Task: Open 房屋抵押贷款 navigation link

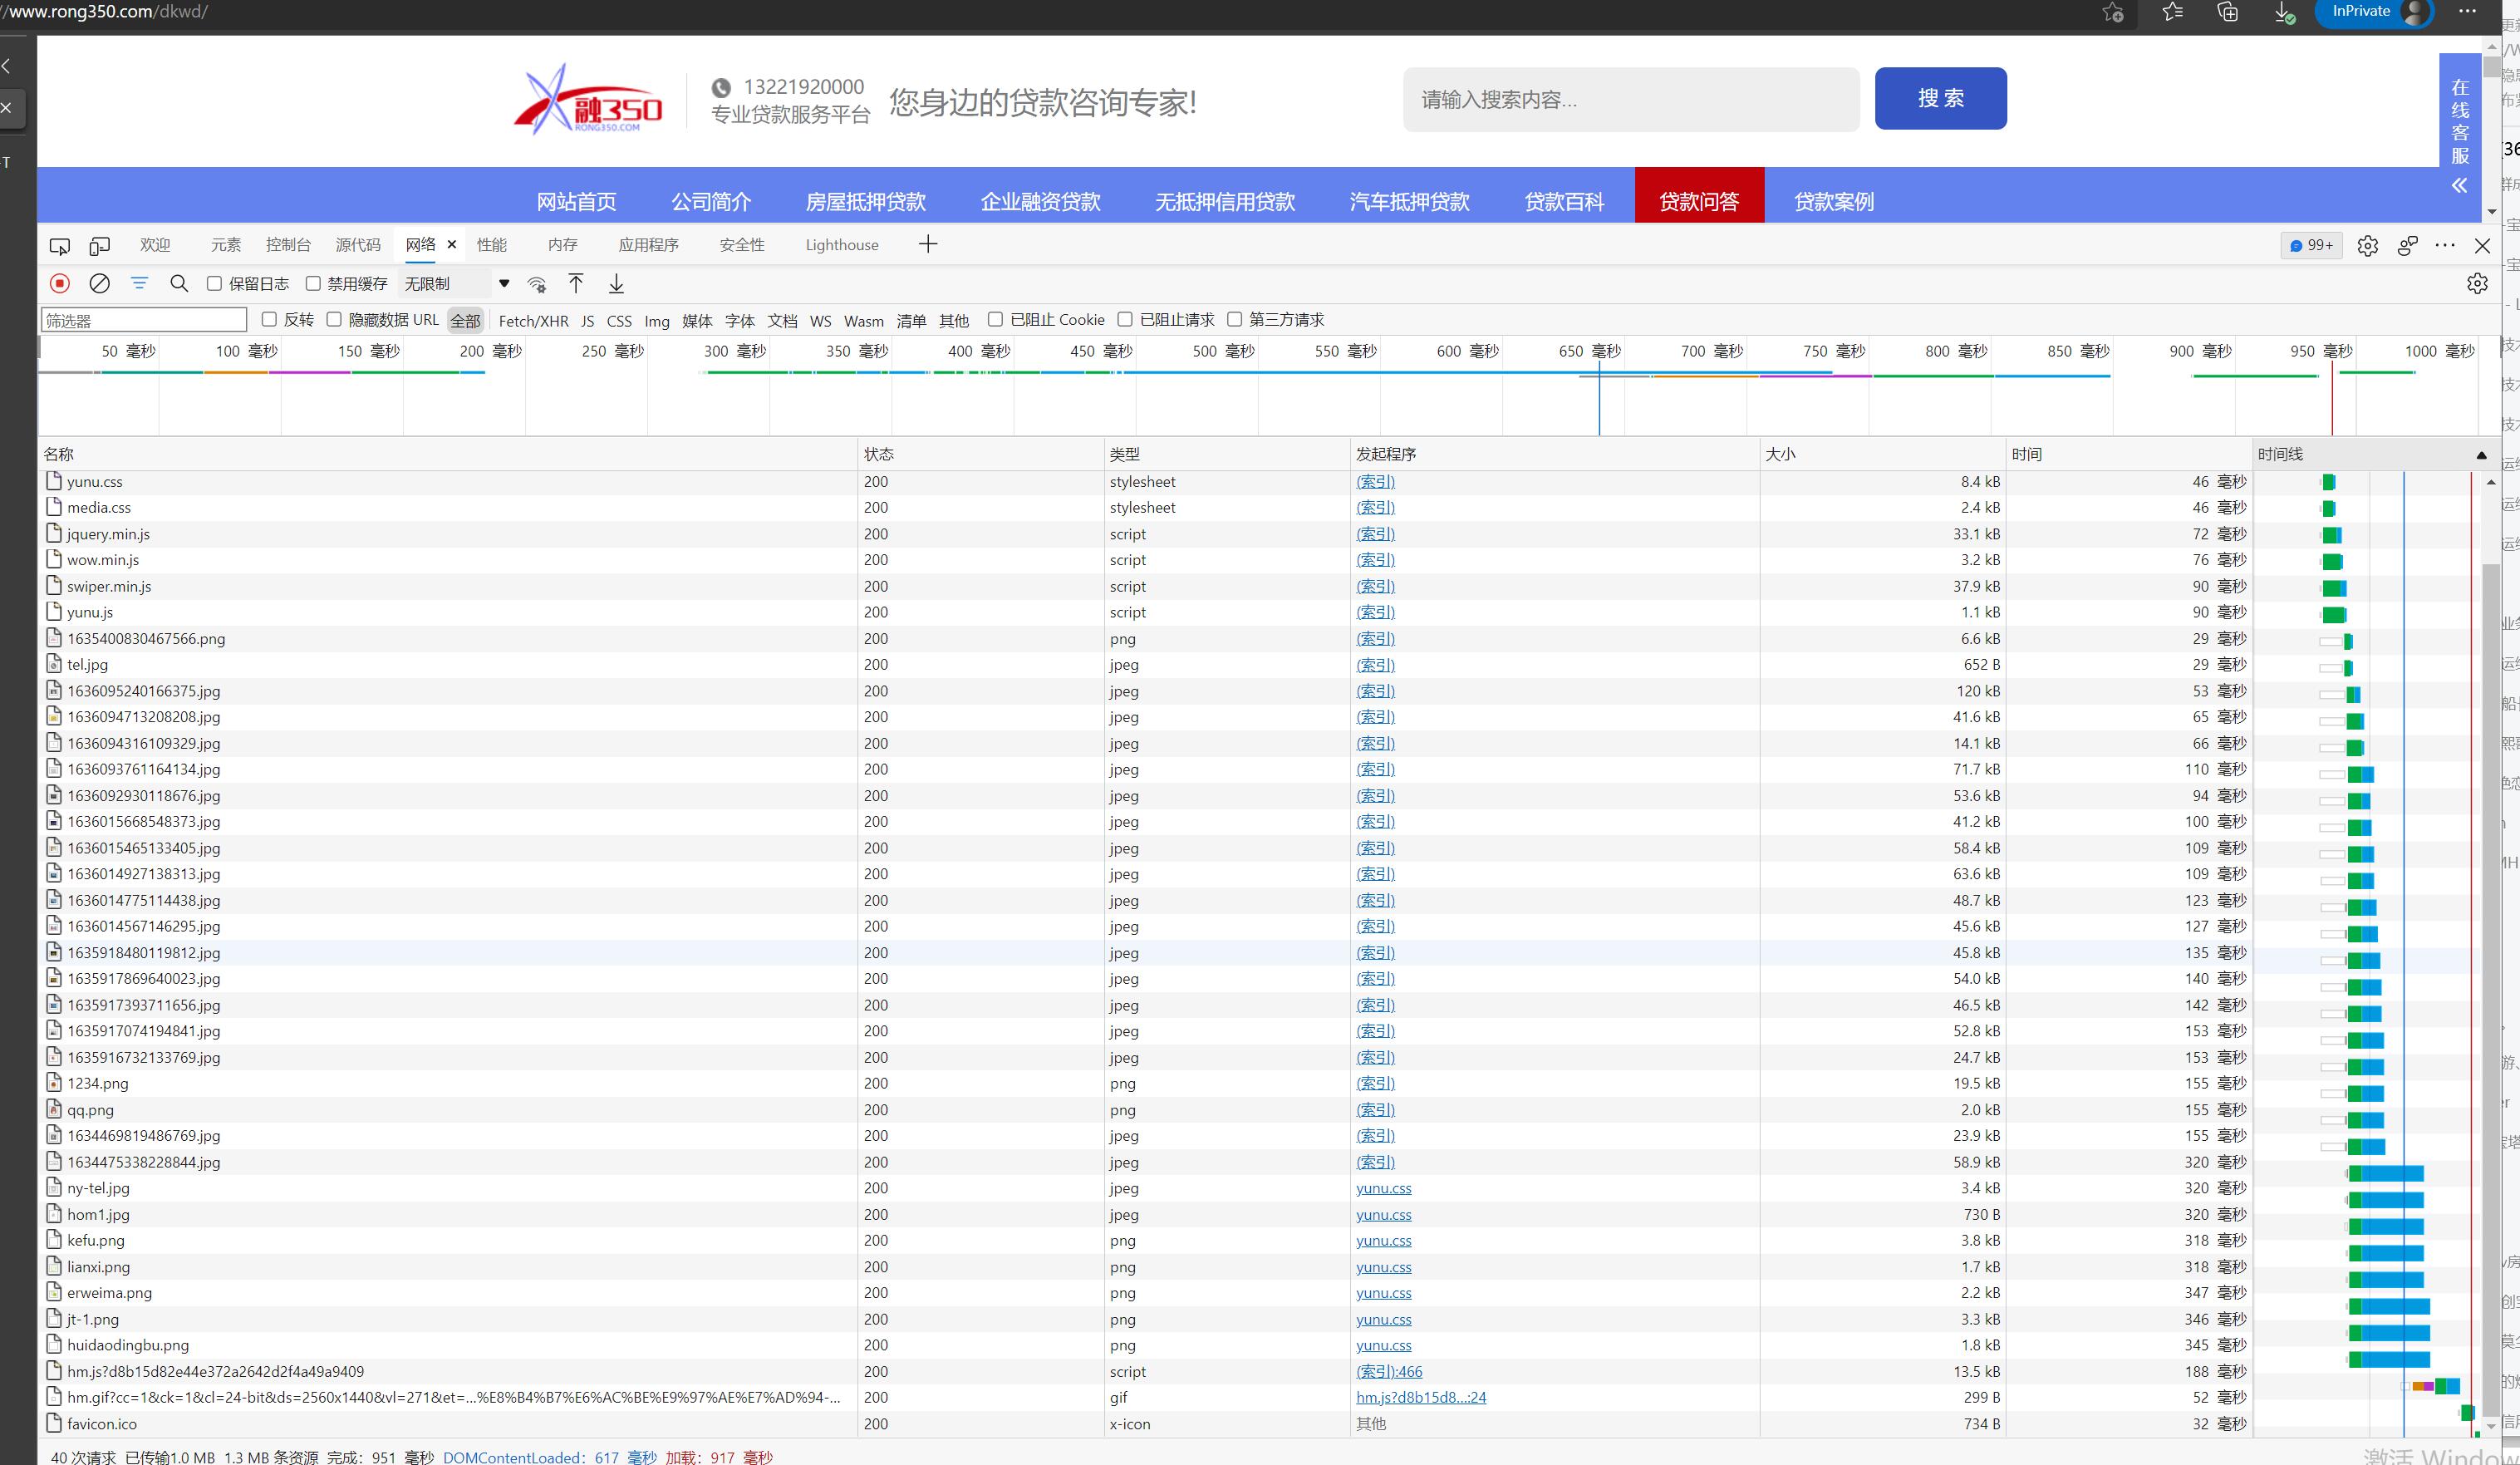Action: pos(866,201)
